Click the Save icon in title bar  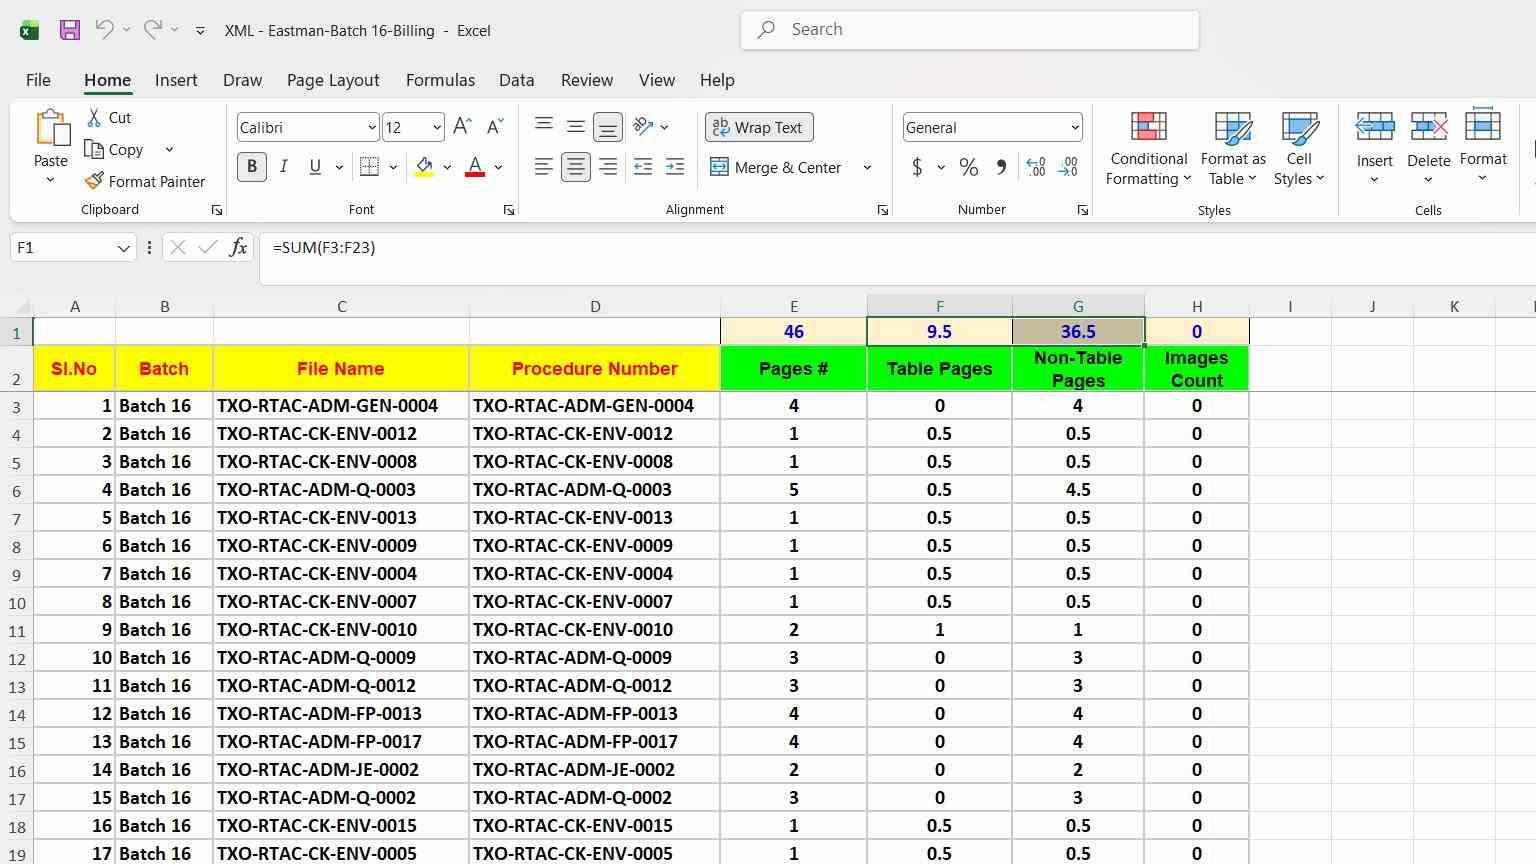69,30
